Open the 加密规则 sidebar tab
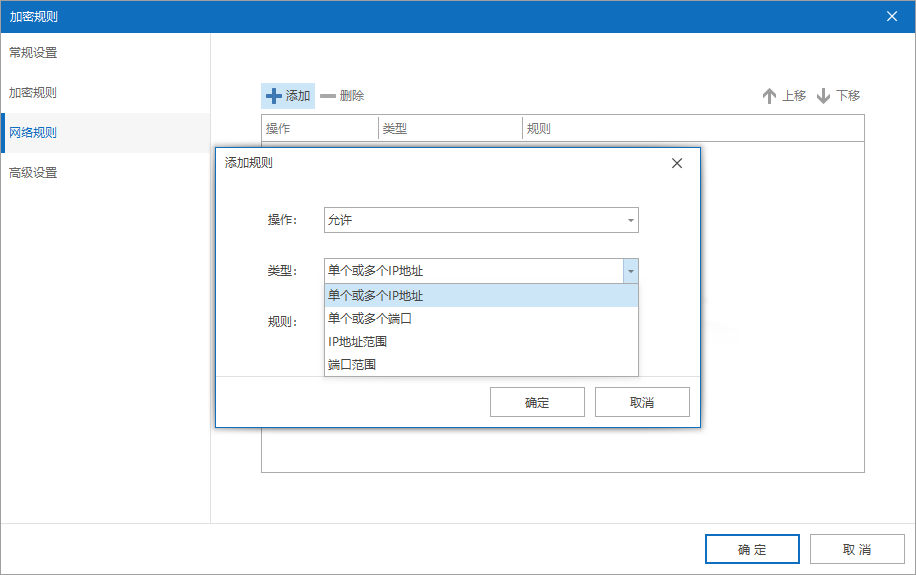Image resolution: width=916 pixels, height=575 pixels. (34, 93)
